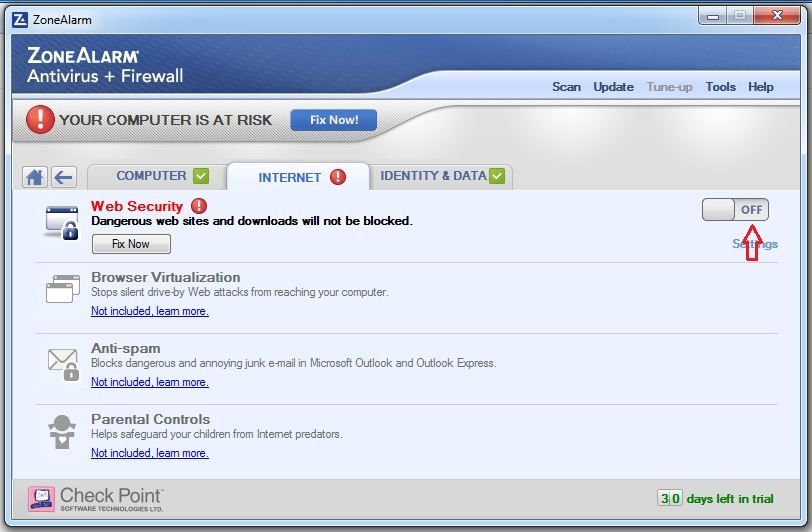
Task: Click the Web Security heading
Action: tap(137, 206)
